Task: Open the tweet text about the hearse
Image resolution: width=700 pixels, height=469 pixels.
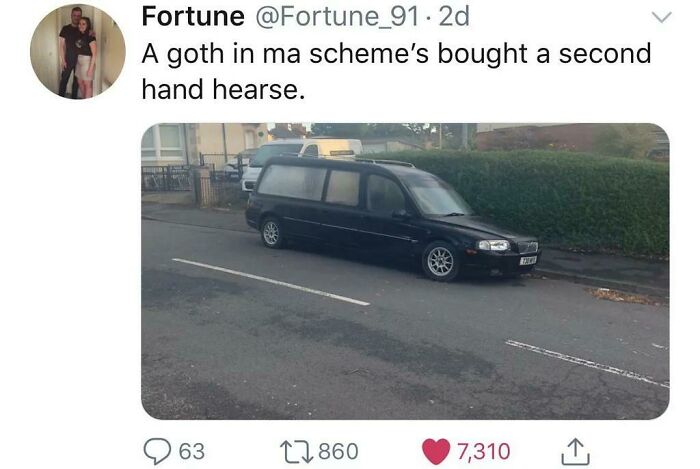Action: click(x=396, y=71)
